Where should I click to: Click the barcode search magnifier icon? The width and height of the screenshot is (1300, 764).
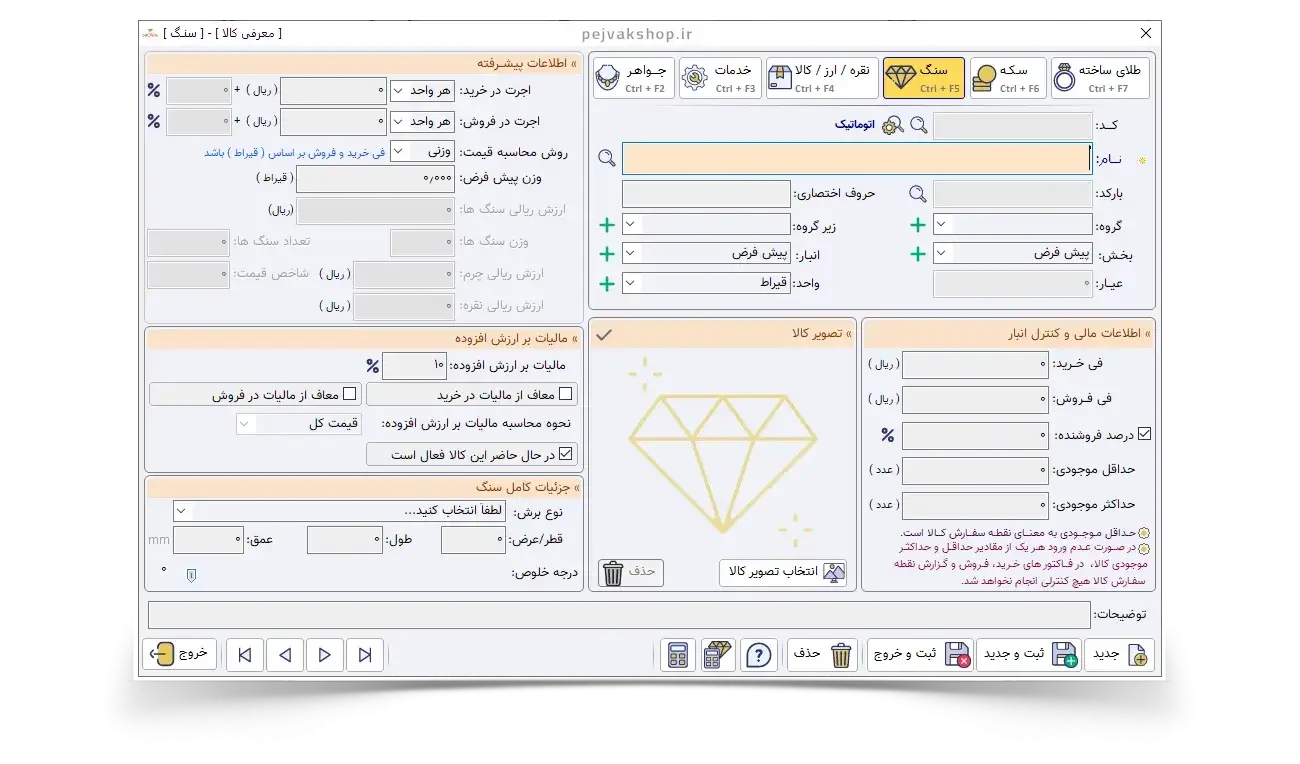917,194
